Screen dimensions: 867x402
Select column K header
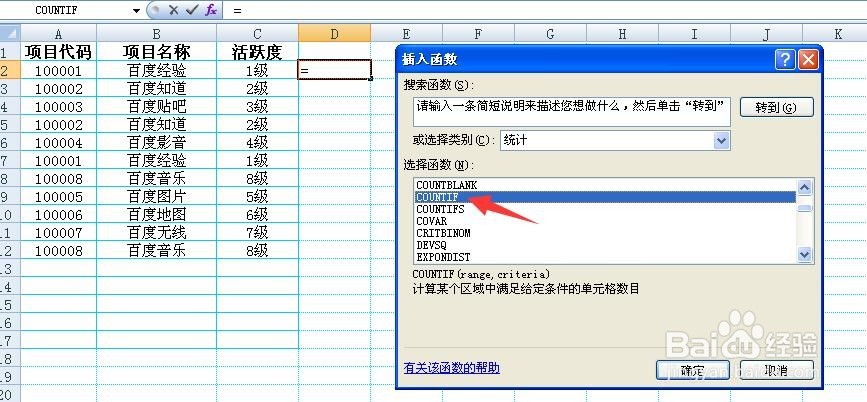(838, 34)
